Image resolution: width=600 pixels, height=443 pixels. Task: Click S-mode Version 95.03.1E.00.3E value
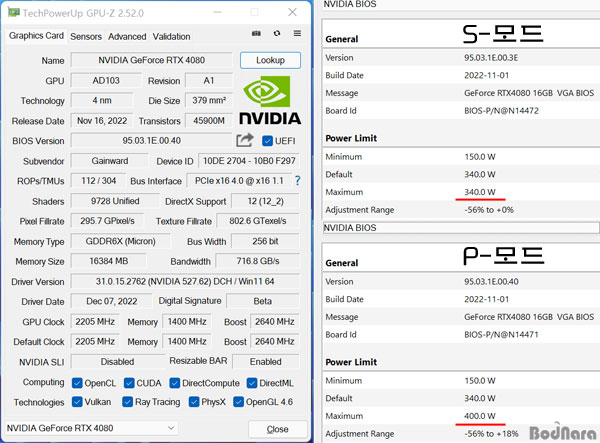(x=491, y=58)
